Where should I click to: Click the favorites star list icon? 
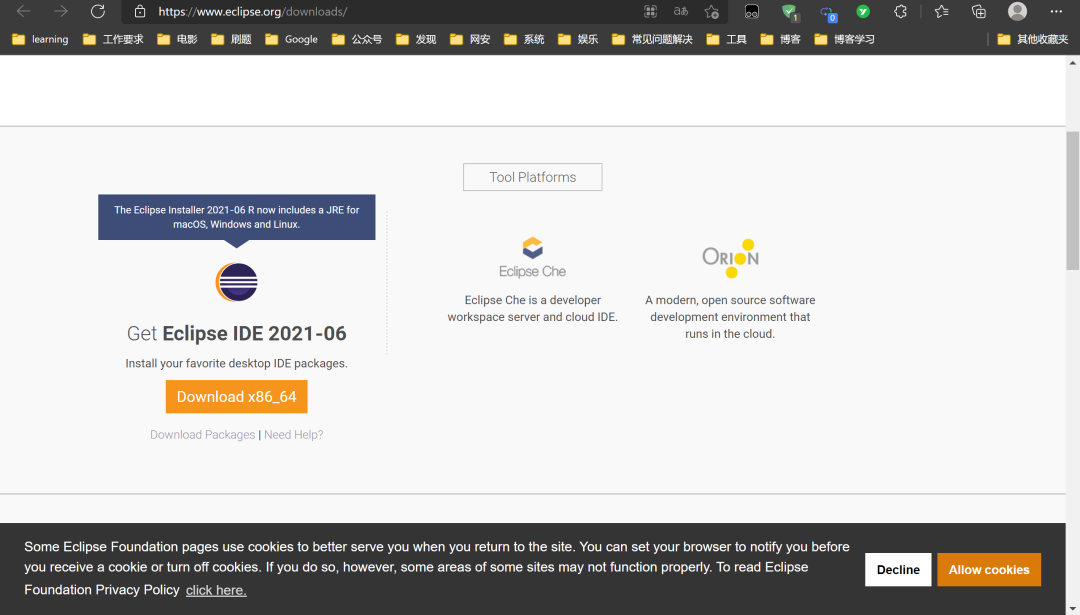pos(942,12)
